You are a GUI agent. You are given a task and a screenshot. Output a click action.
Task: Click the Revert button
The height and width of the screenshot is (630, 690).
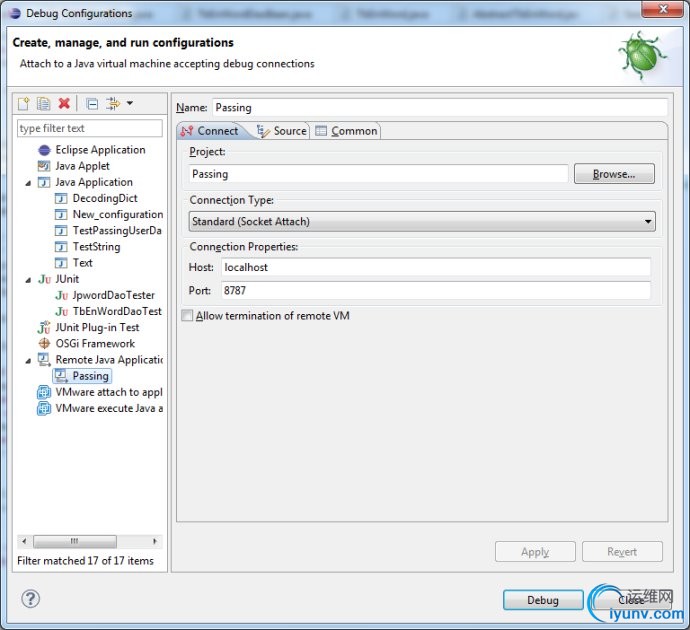pos(622,552)
